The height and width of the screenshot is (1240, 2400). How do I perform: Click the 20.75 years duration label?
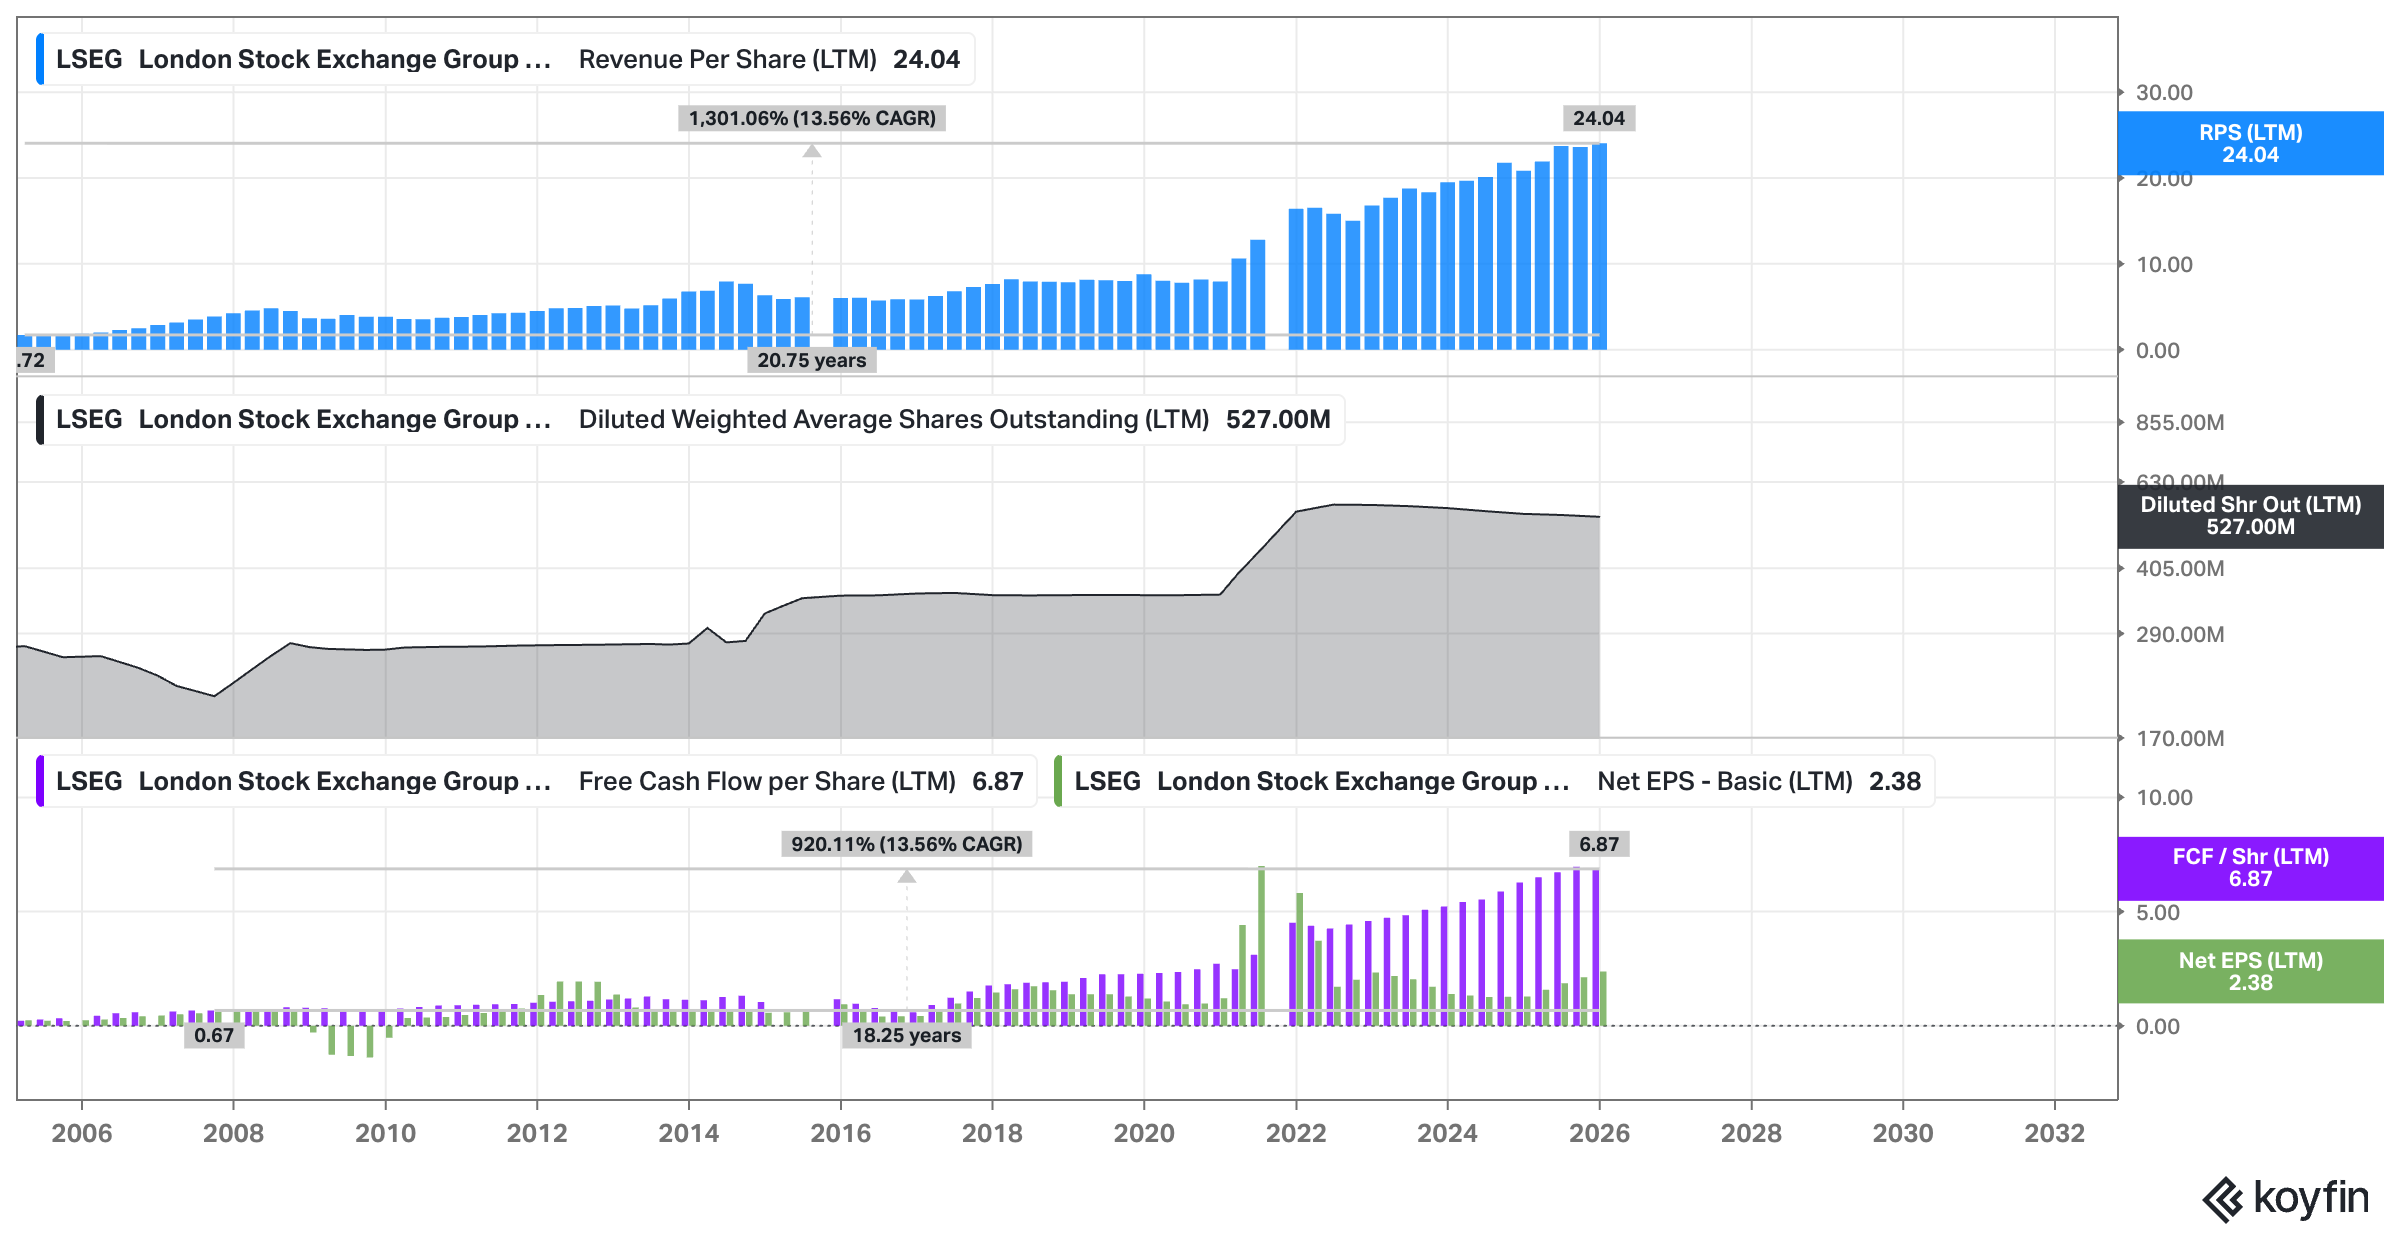pyautogui.click(x=811, y=360)
